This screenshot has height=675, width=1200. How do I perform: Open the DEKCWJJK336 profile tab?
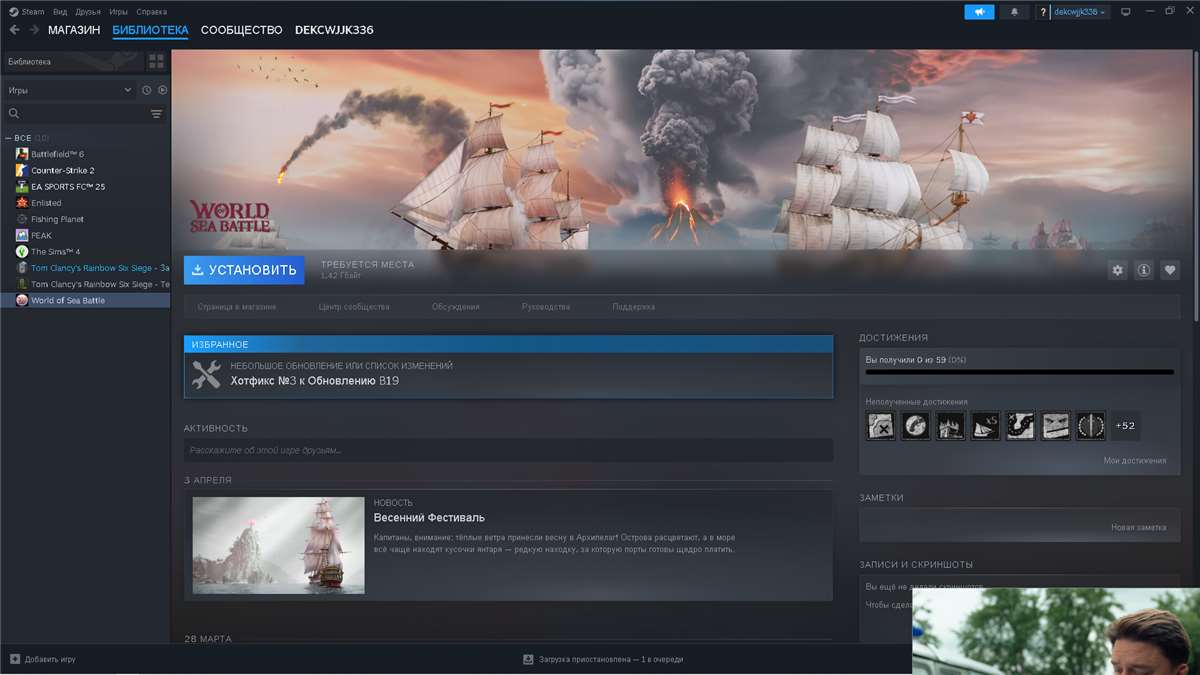[x=334, y=30]
